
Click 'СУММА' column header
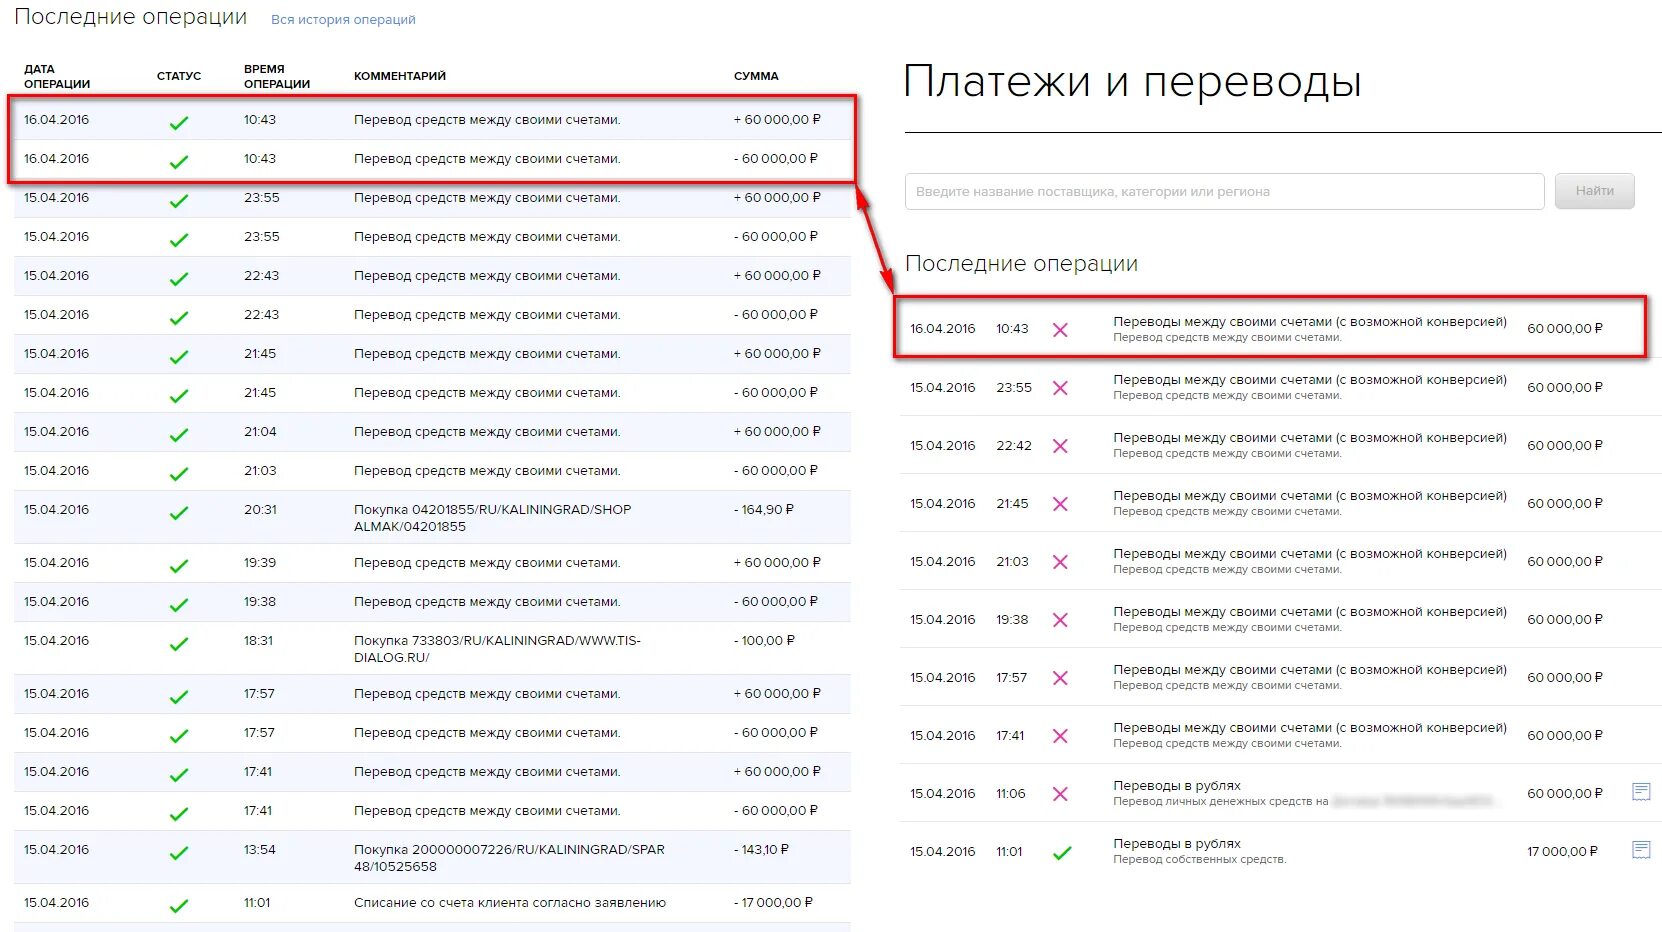click(x=756, y=76)
